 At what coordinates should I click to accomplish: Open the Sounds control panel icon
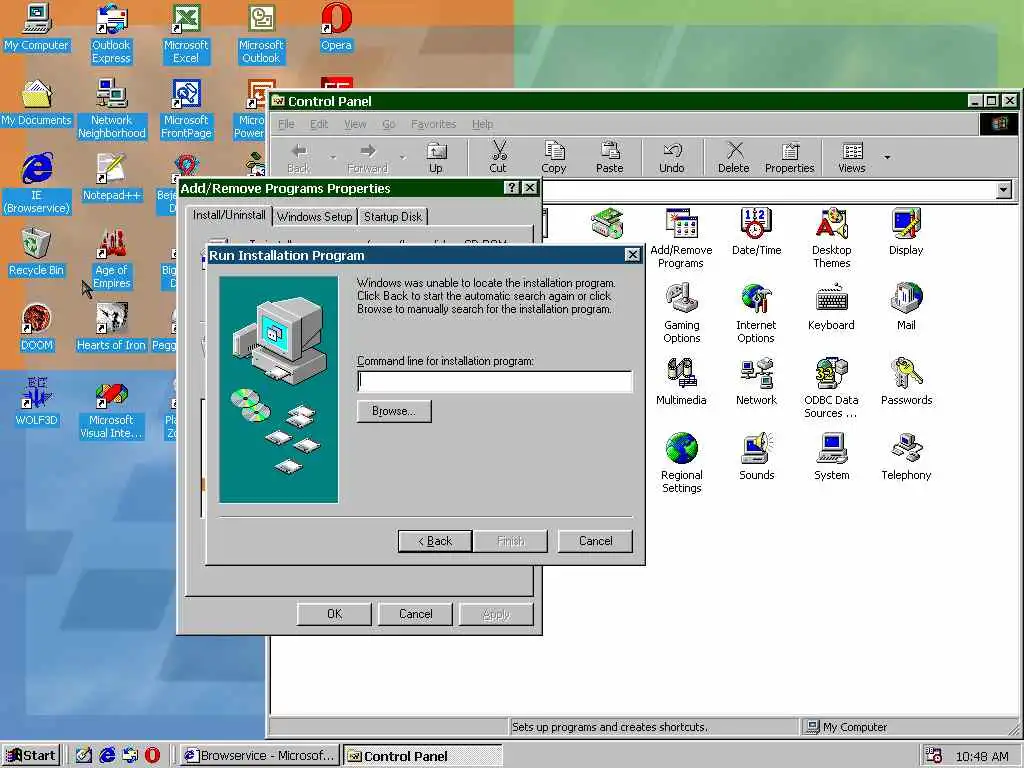click(x=756, y=457)
